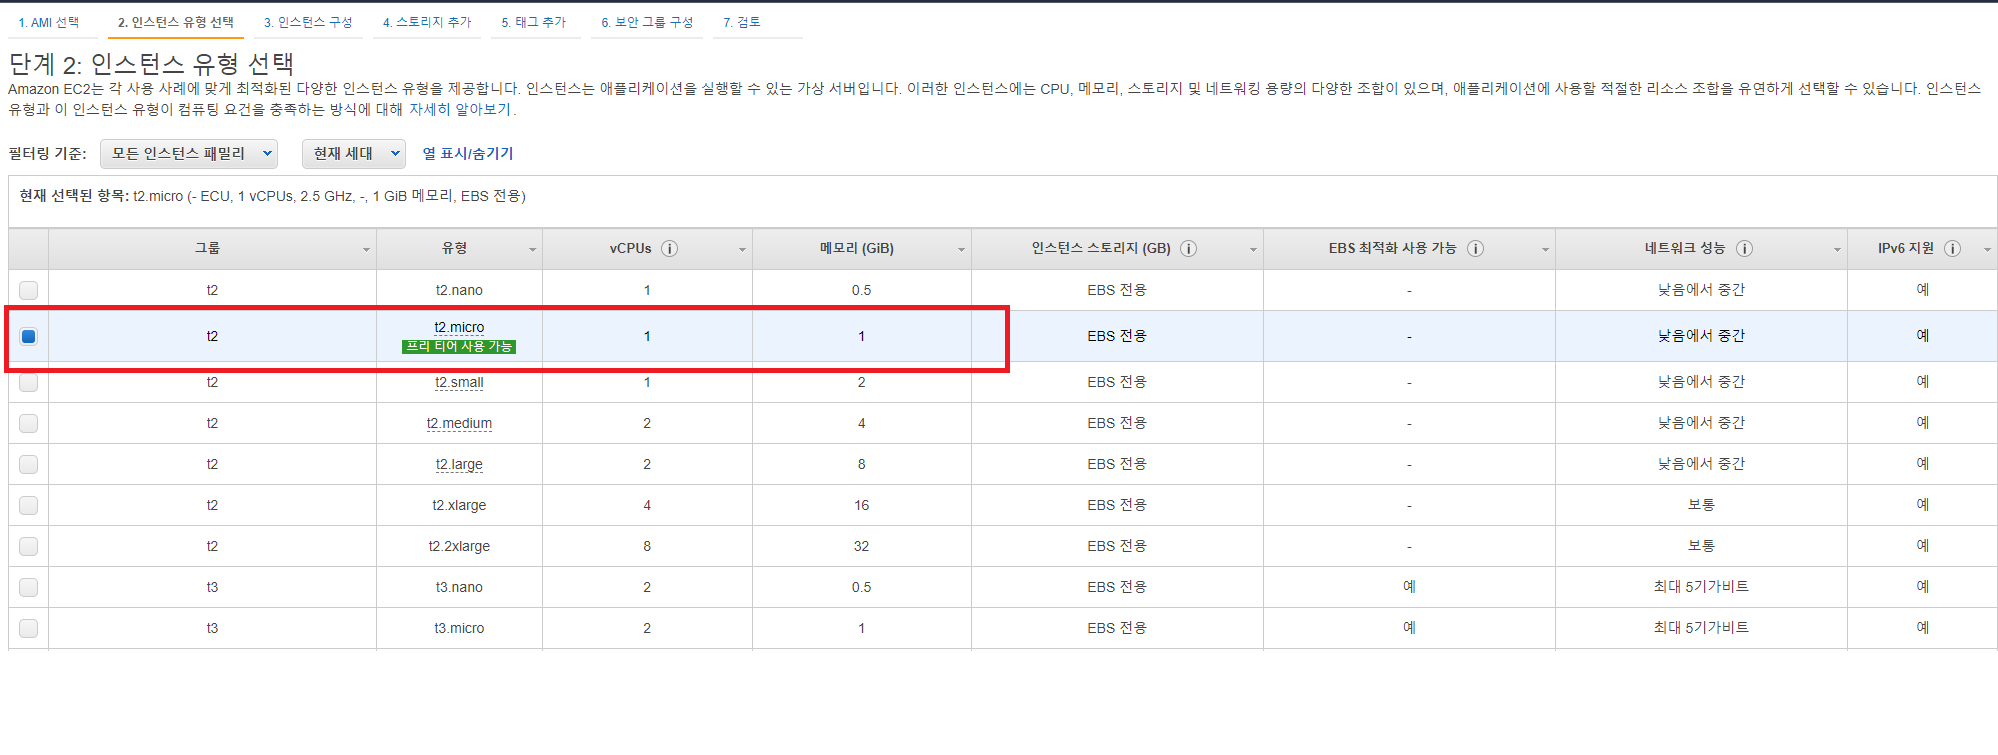
Task: Select the t2.small row checkbox
Action: click(x=28, y=382)
